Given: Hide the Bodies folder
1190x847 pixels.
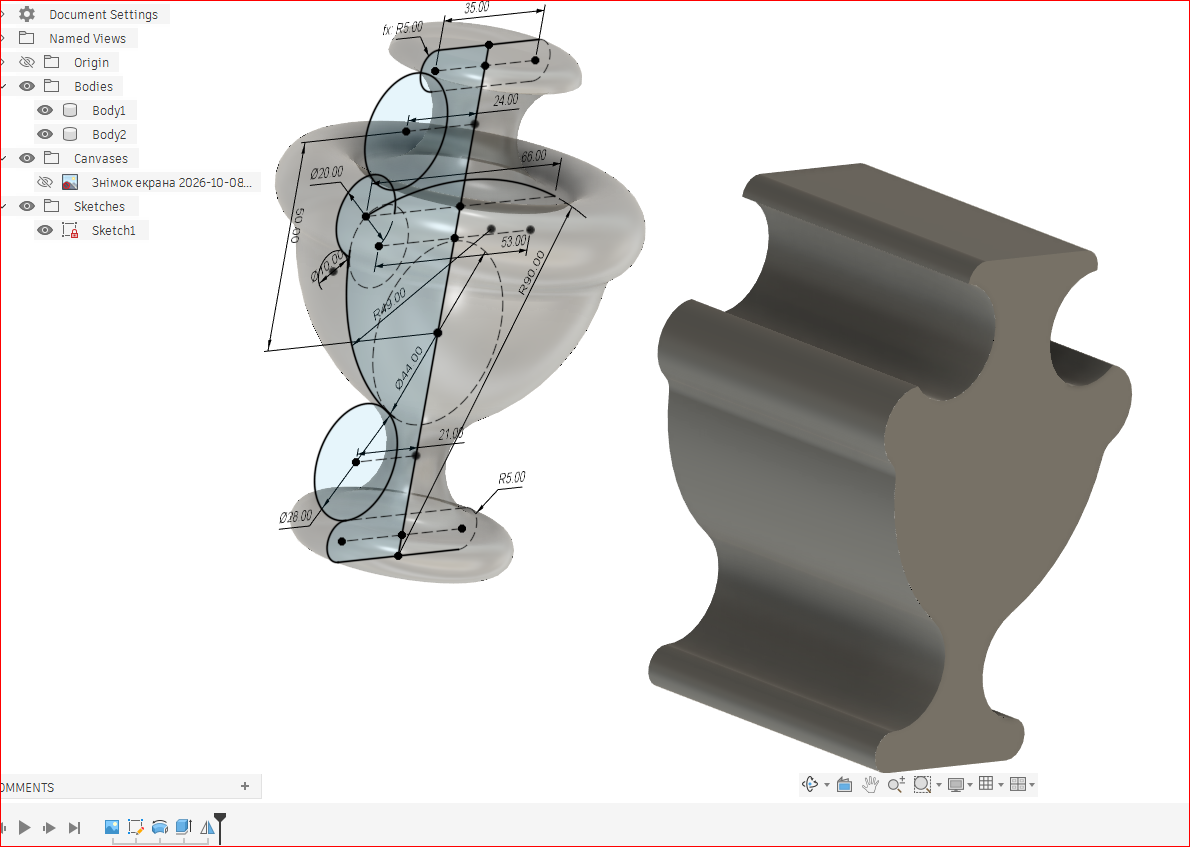Looking at the screenshot, I should tap(27, 86).
